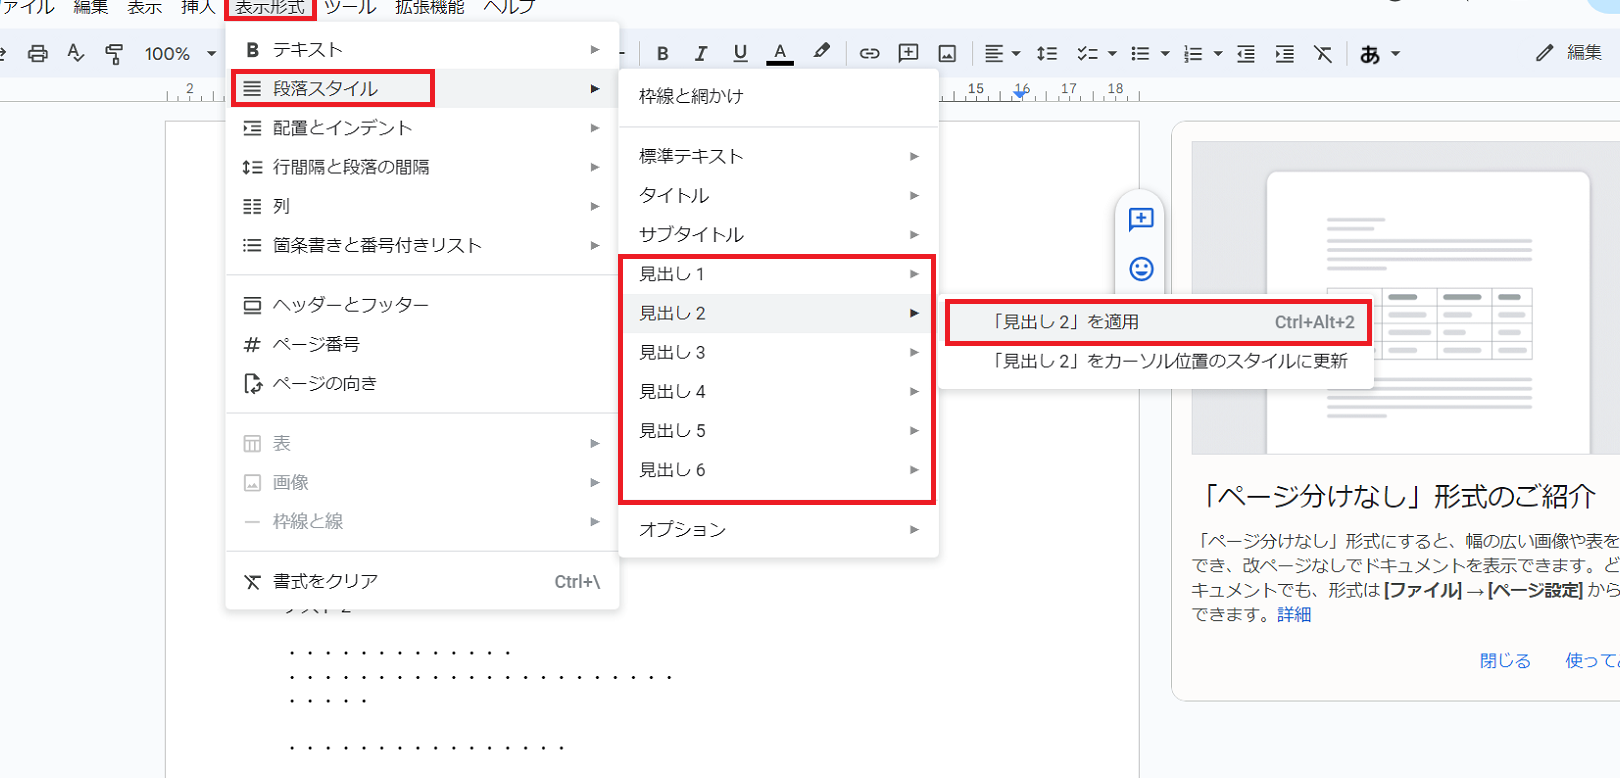This screenshot has height=778, width=1620.
Task: Click the increase indent icon
Action: (x=1285, y=54)
